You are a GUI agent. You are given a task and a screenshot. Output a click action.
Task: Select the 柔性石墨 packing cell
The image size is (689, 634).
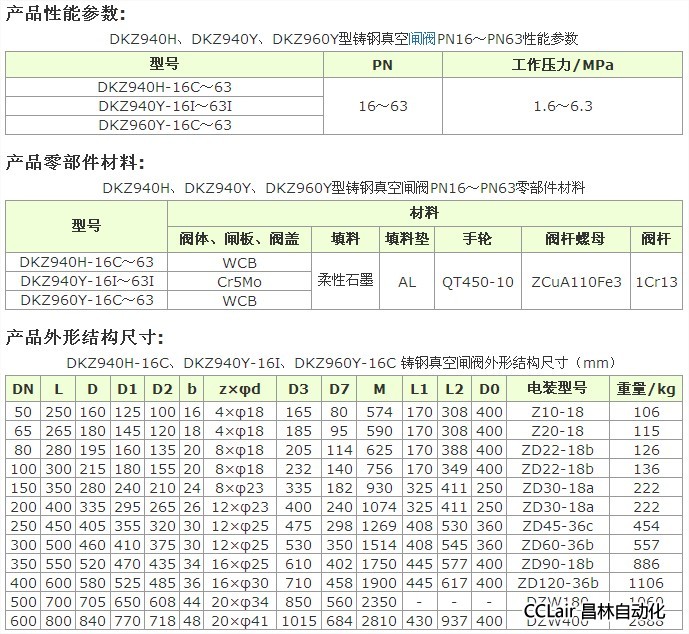point(345,281)
